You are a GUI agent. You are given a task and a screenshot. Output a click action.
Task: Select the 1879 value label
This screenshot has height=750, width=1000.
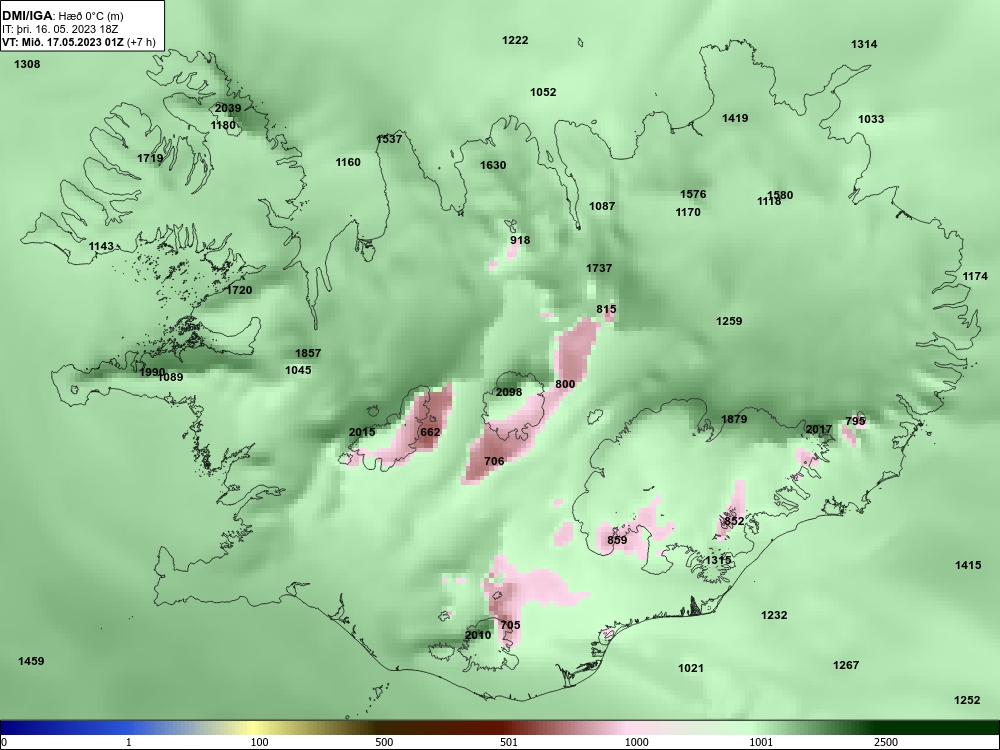(x=733, y=420)
